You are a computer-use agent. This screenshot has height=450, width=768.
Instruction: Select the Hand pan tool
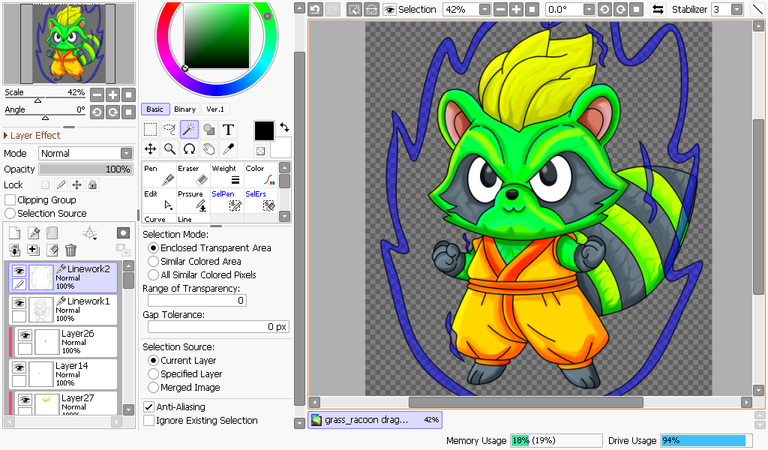point(209,149)
